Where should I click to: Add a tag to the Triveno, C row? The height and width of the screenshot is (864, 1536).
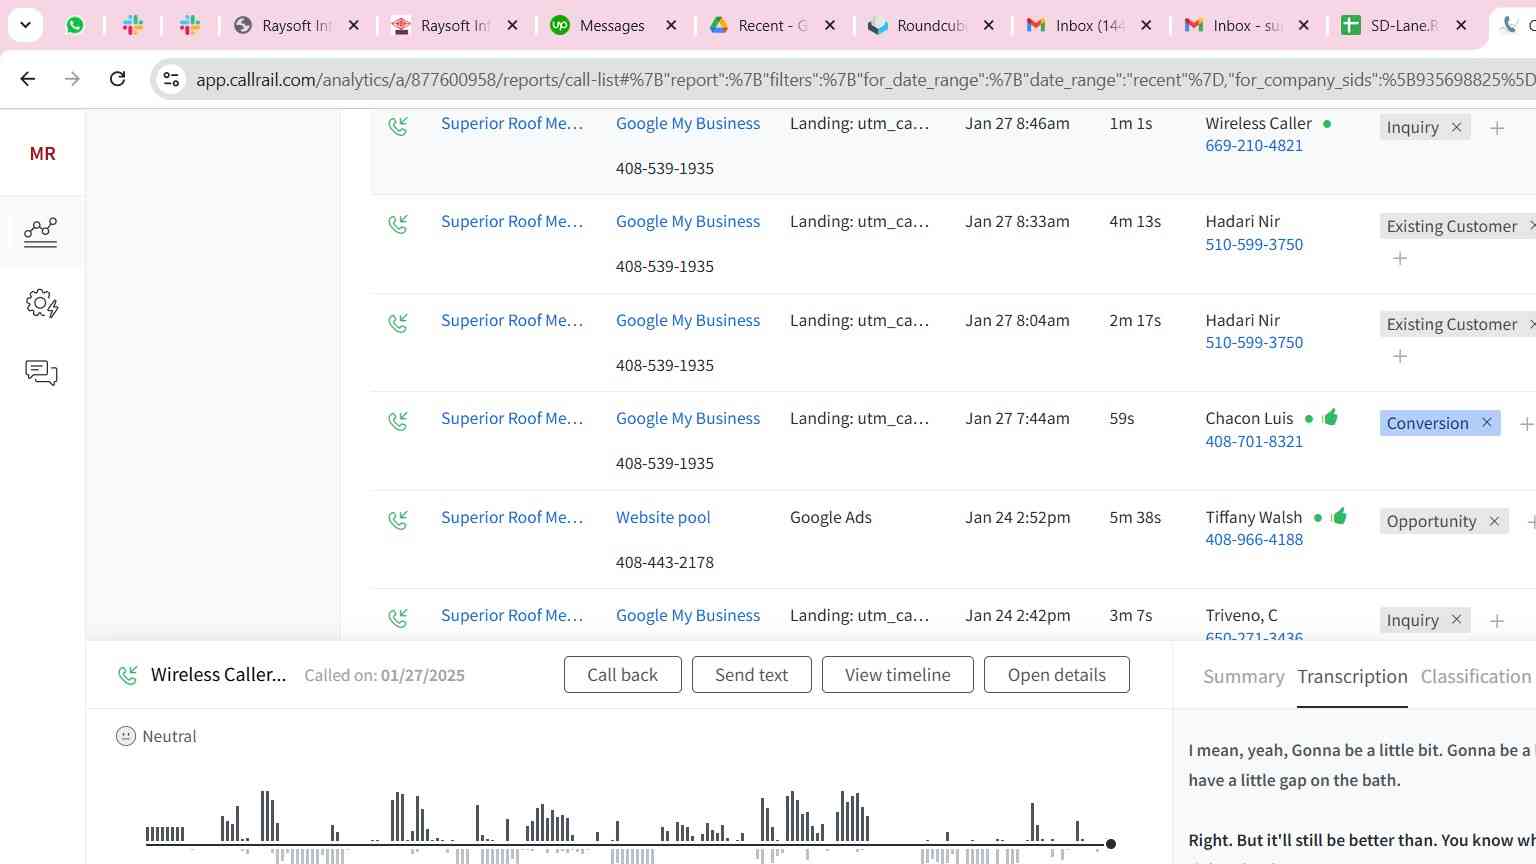1497,621
